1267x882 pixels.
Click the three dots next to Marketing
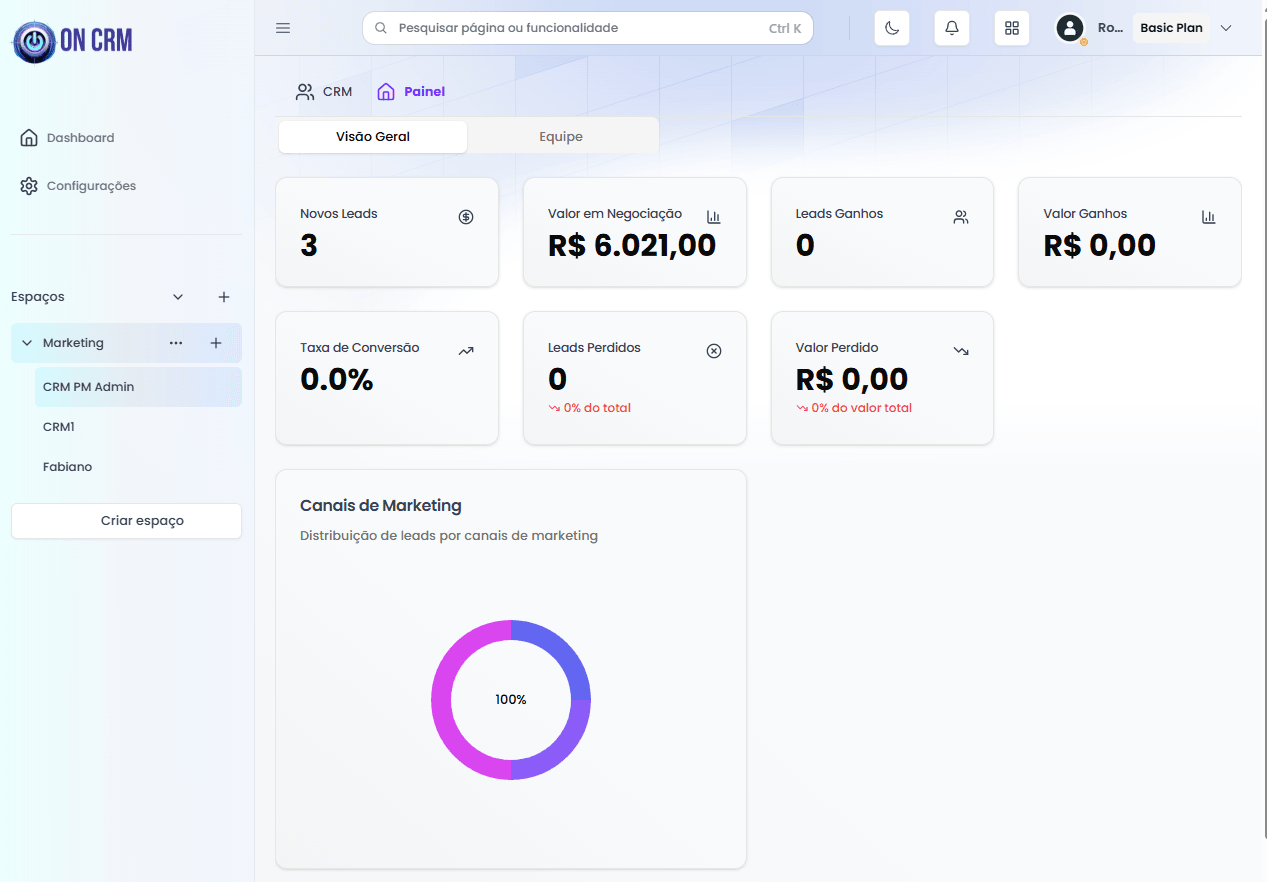tap(176, 343)
